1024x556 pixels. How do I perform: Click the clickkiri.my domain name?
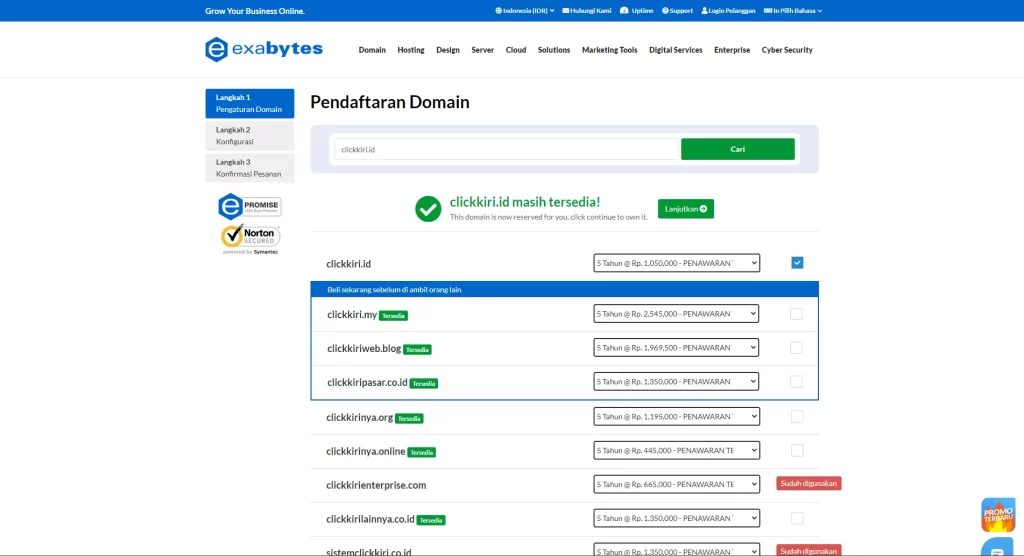coord(352,314)
